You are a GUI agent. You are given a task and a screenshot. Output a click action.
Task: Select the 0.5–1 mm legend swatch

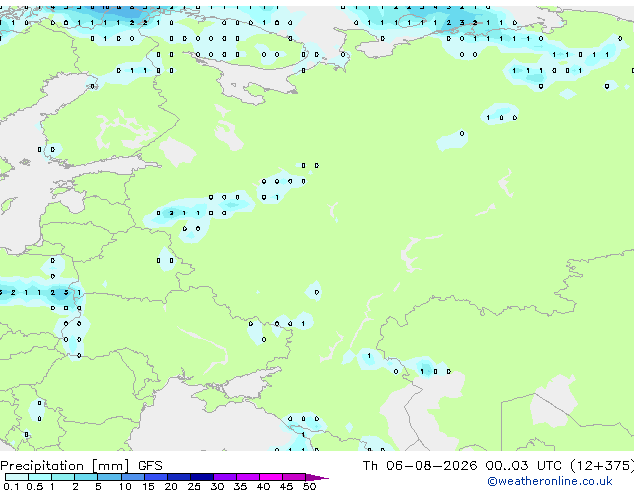click(40, 477)
